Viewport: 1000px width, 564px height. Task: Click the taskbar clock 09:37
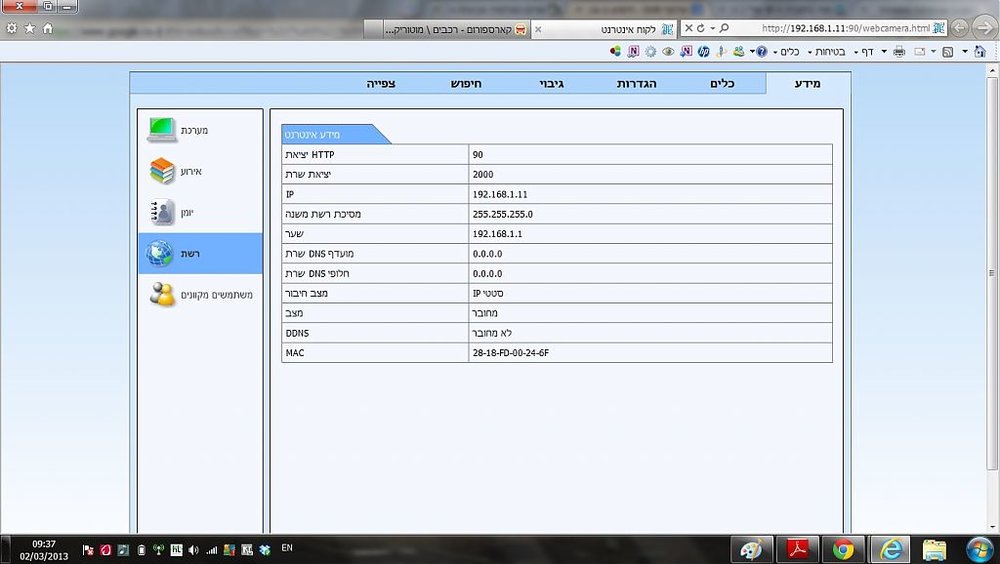click(43, 544)
